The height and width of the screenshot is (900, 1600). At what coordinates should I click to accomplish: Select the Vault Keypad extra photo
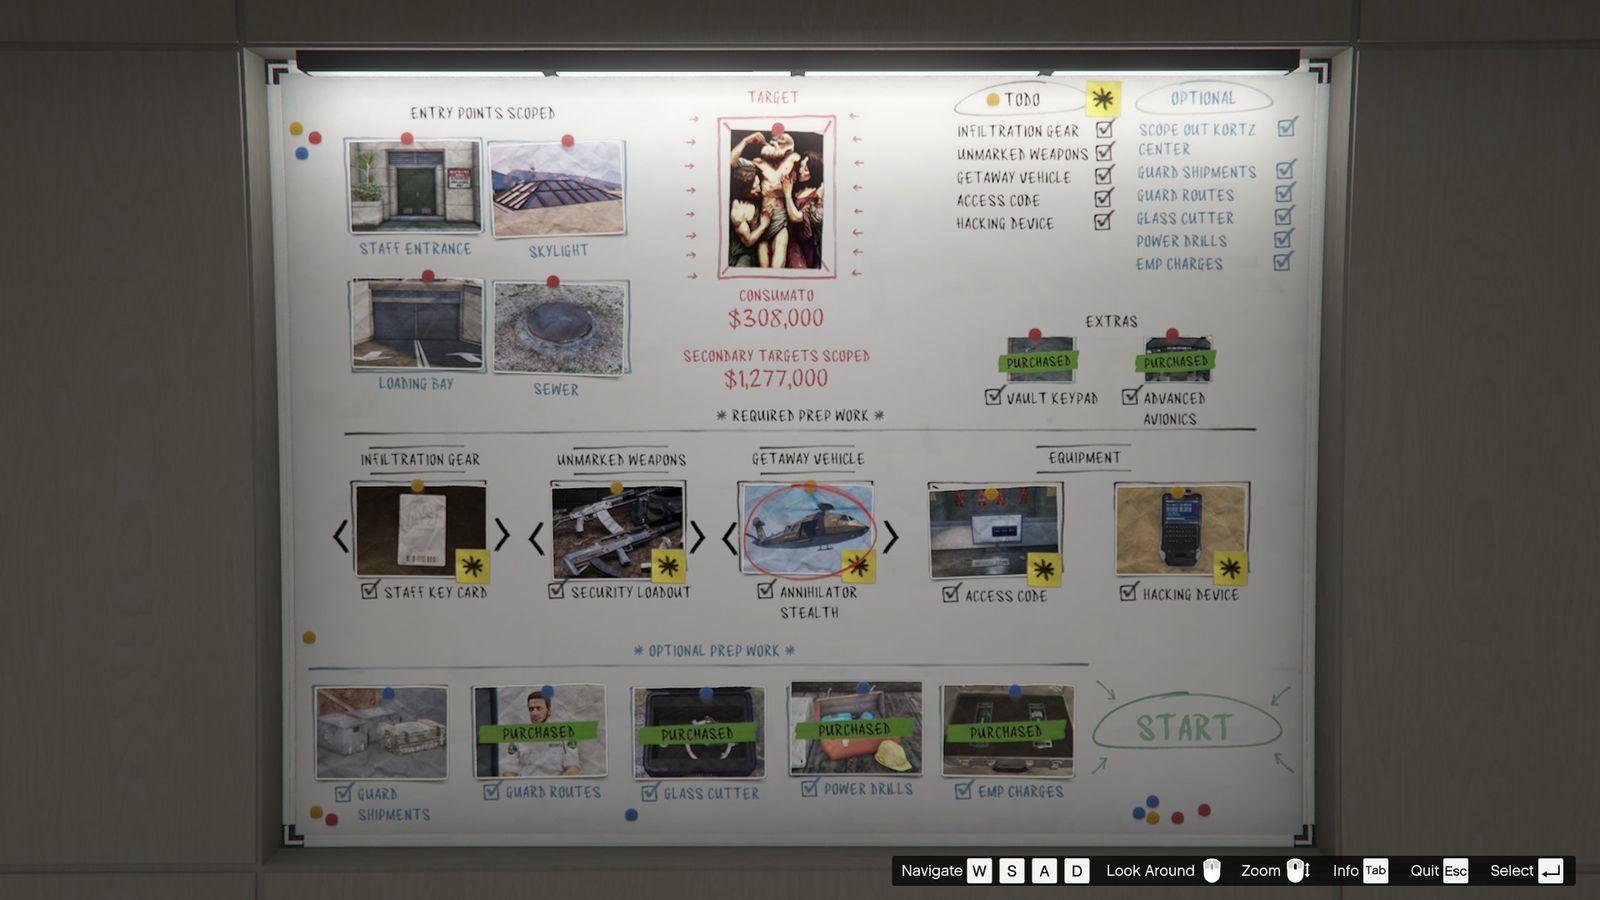(x=1040, y=360)
